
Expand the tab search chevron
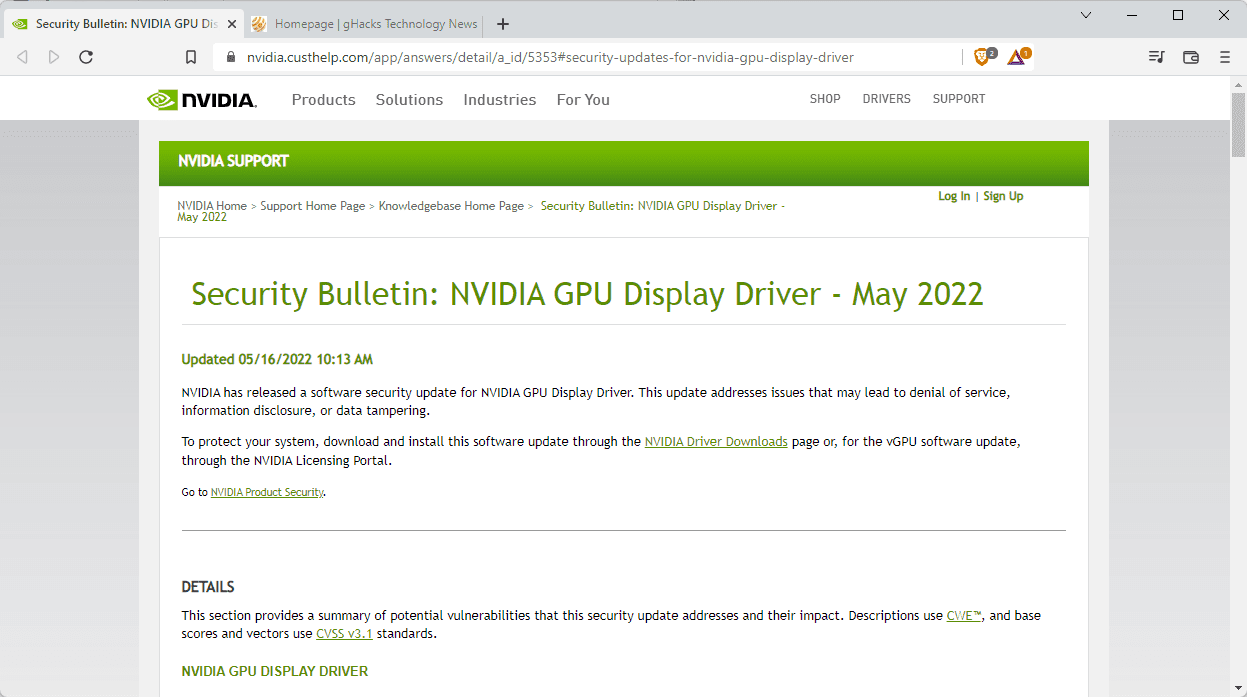1086,15
